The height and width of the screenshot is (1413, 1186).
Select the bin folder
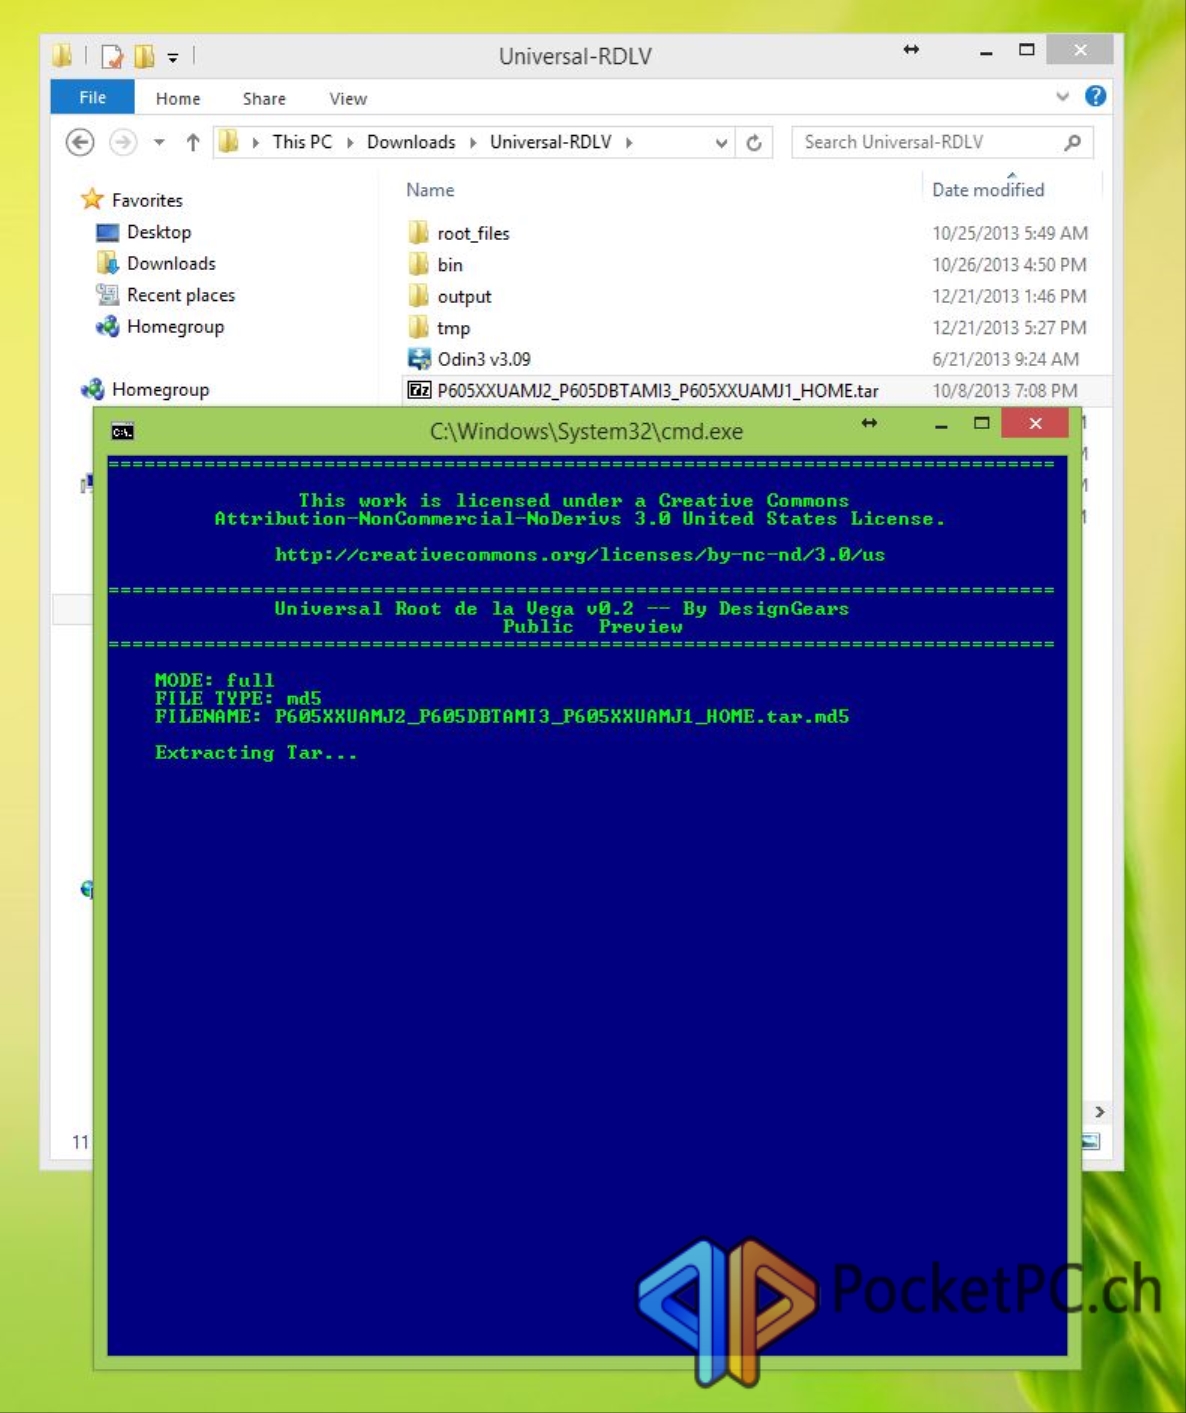[x=449, y=265]
